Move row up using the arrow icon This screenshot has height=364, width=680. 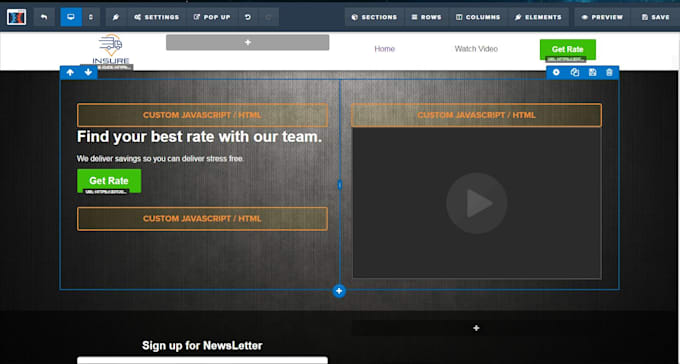[x=70, y=72]
